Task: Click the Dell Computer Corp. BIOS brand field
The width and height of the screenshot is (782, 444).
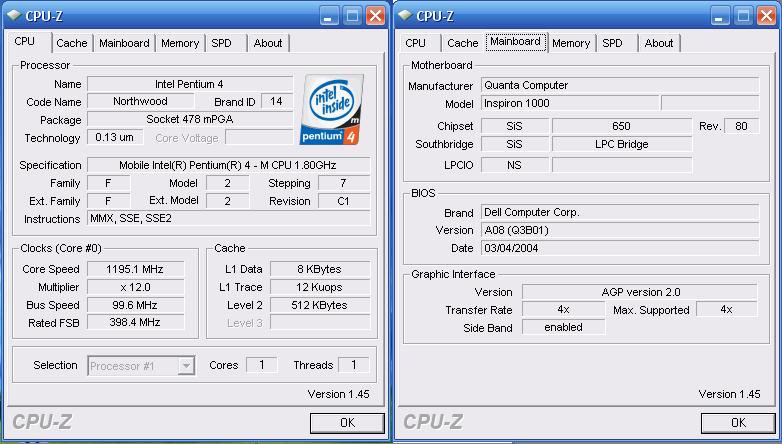Action: tap(620, 213)
